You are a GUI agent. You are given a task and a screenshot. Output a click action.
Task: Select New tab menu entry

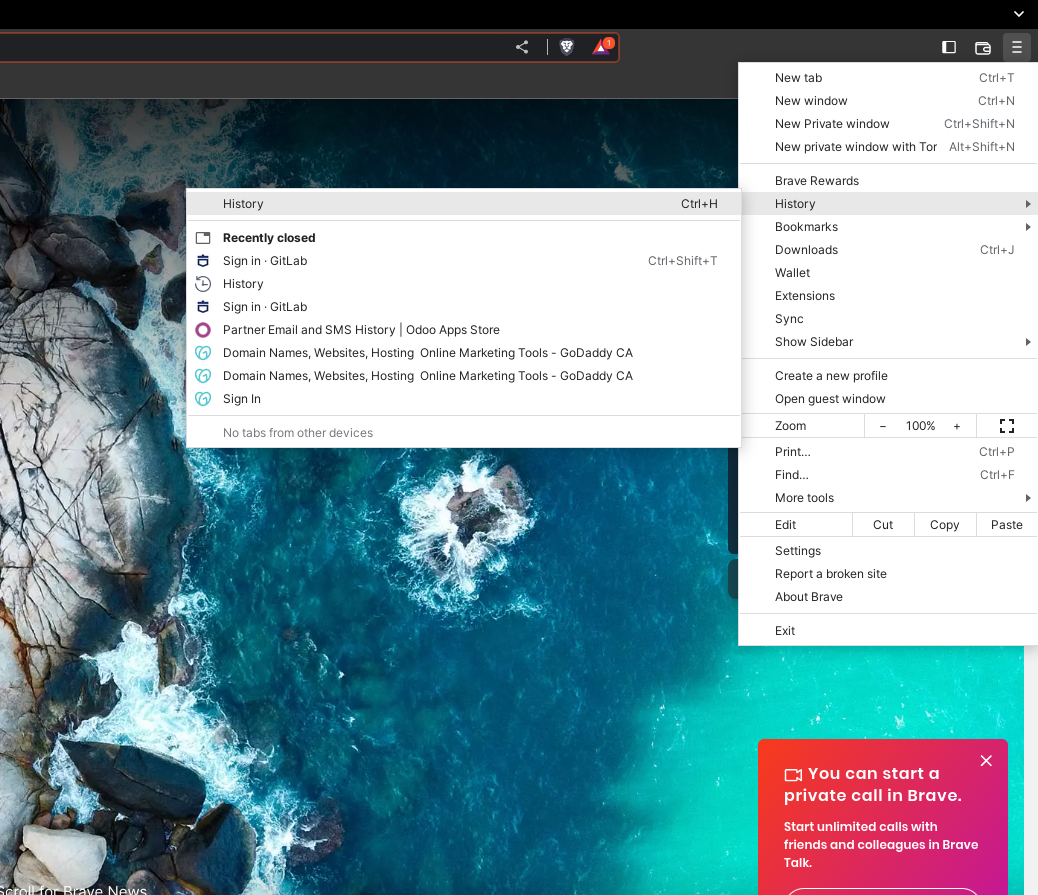tap(888, 78)
